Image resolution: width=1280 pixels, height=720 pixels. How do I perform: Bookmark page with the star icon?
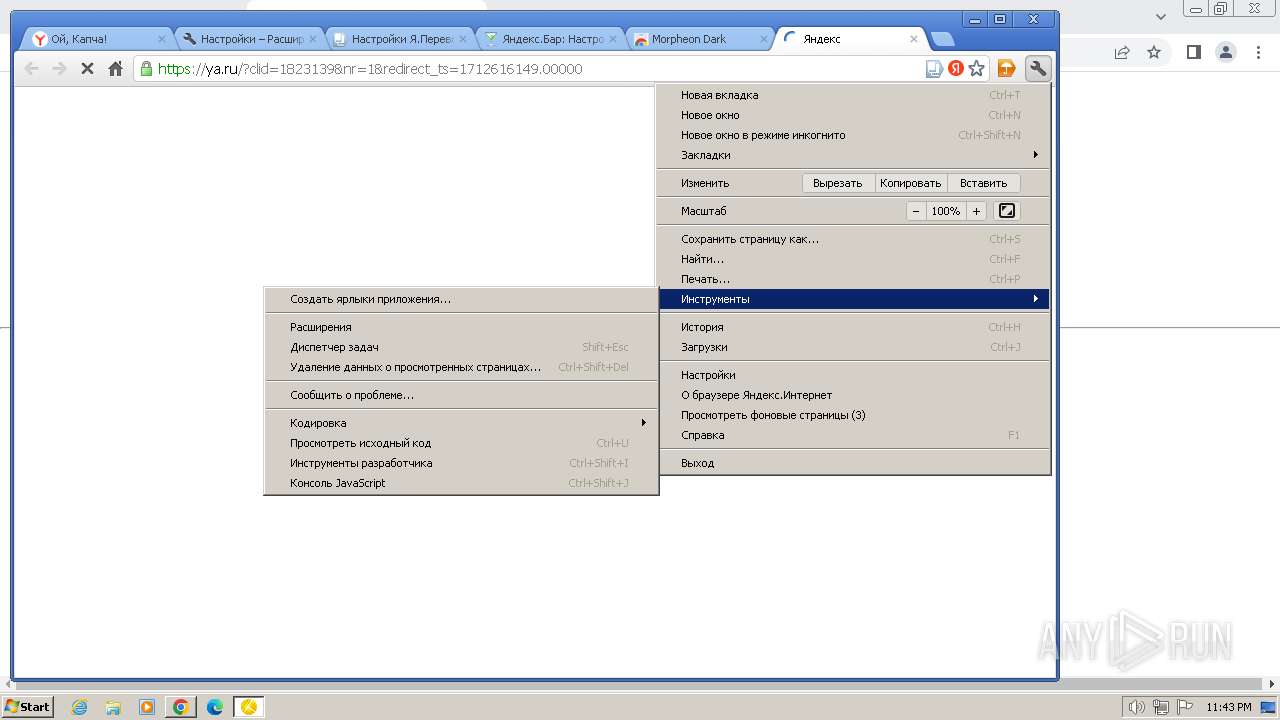(977, 68)
